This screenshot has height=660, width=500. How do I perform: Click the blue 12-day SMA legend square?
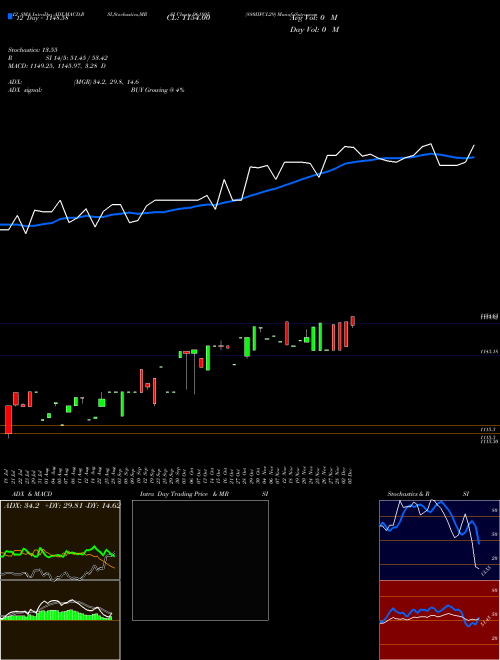pos(10,16)
